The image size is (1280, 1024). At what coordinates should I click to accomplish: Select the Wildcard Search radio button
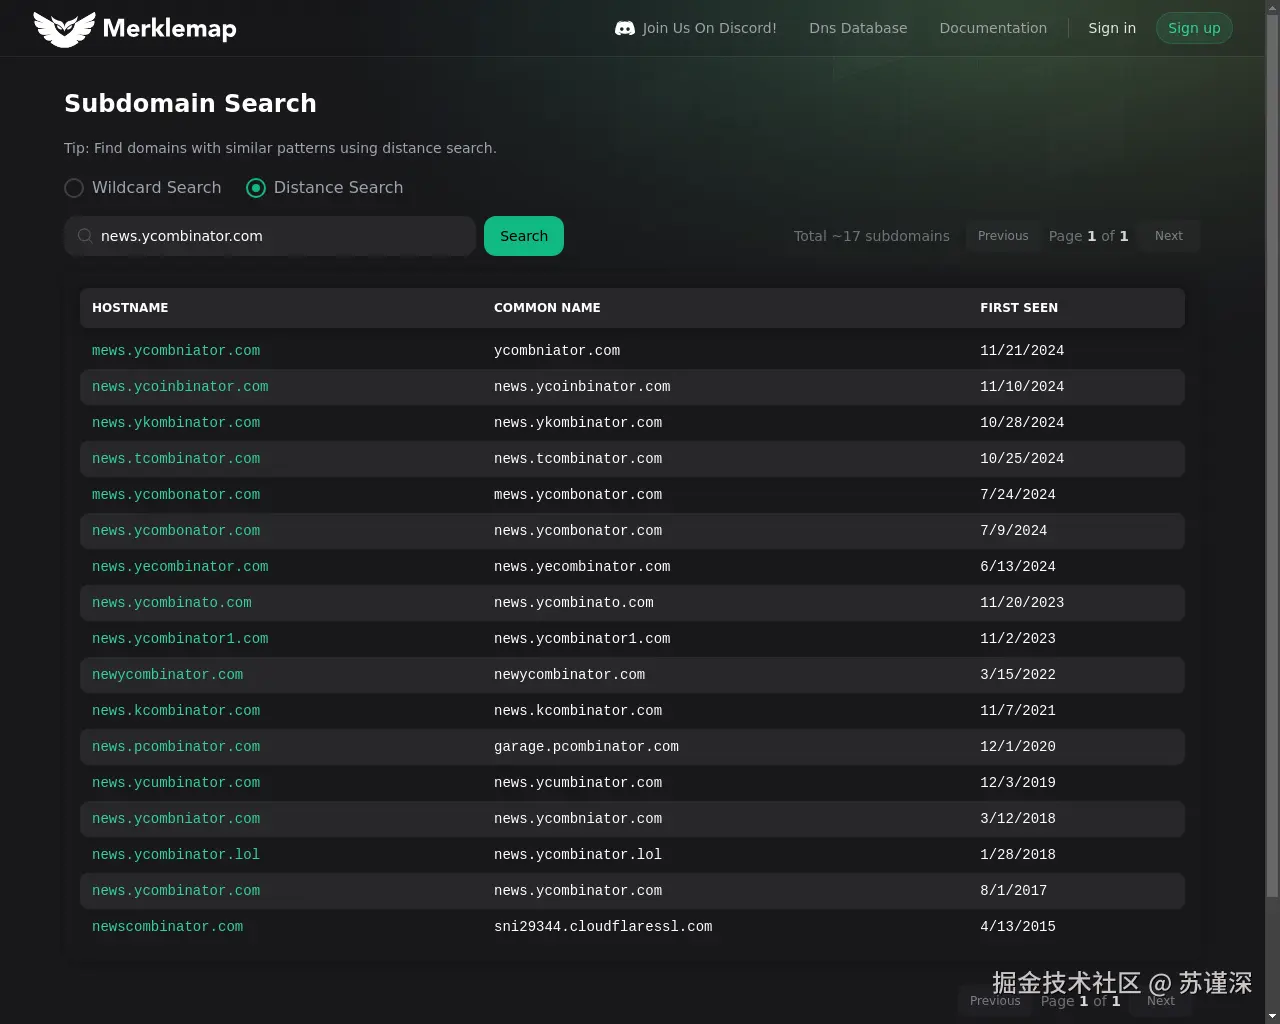coord(74,188)
